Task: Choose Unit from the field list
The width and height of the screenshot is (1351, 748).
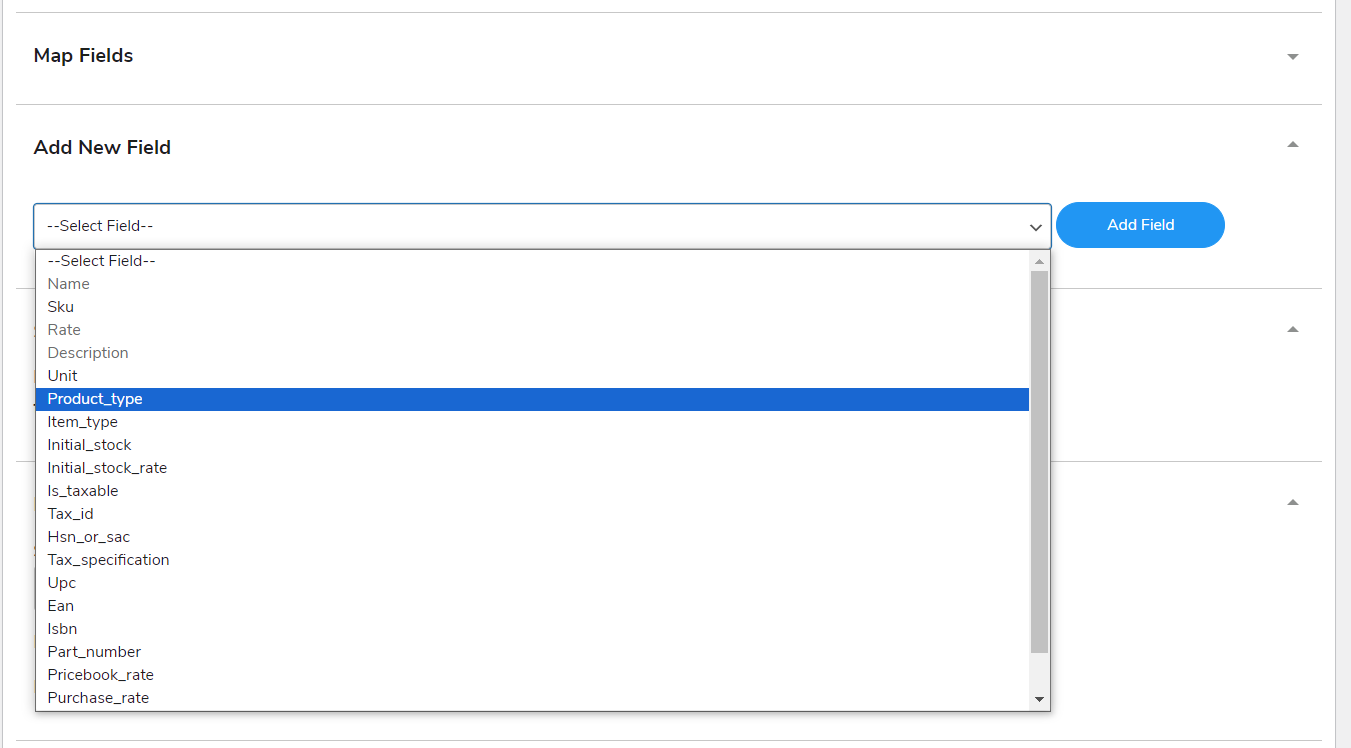Action: (62, 375)
